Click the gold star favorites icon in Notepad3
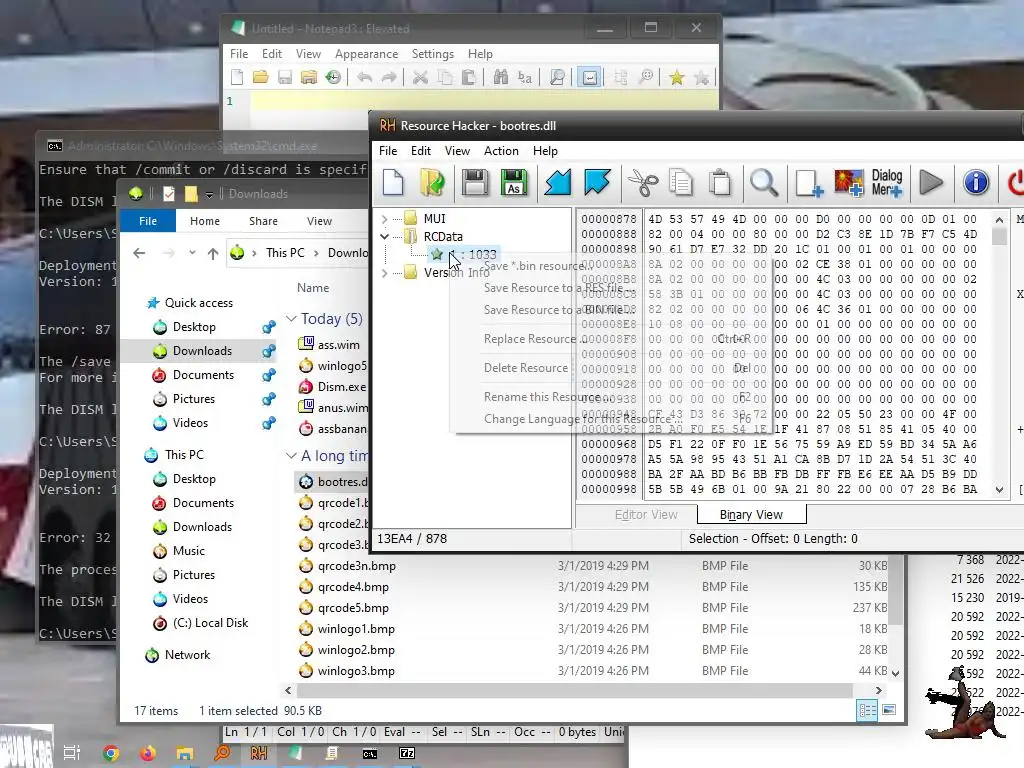Viewport: 1024px width, 768px height. pos(677,78)
